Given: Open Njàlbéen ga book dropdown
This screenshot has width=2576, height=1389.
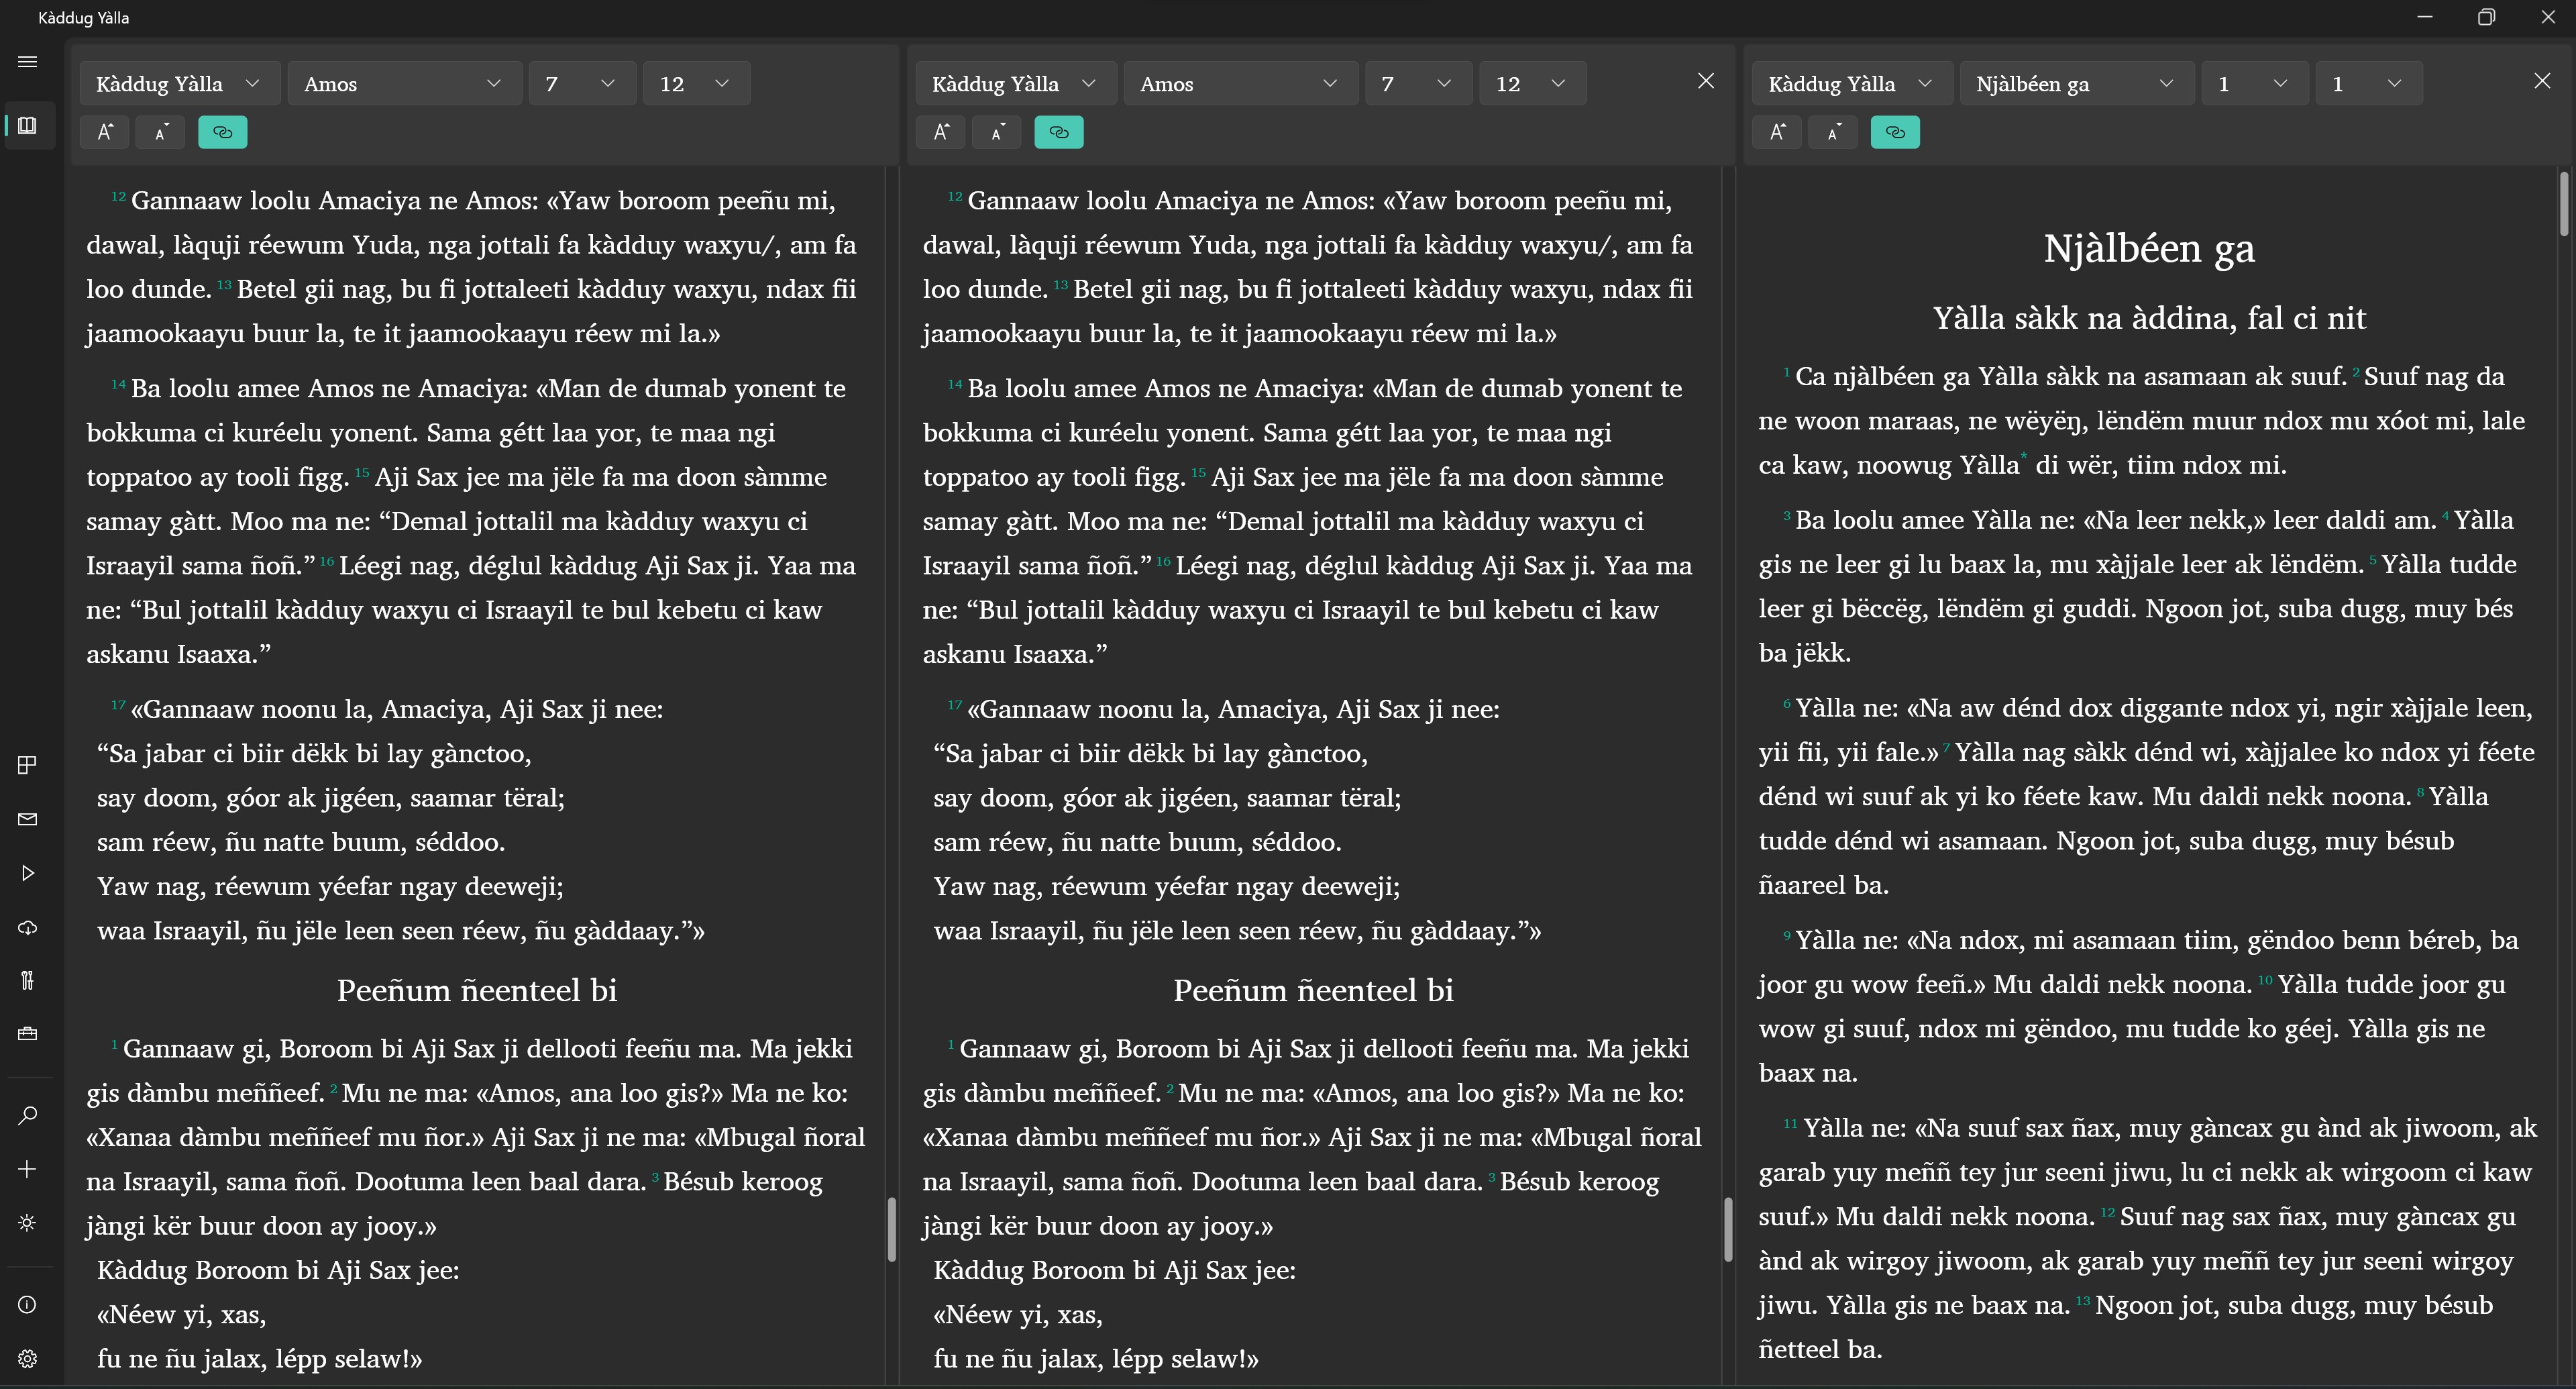Looking at the screenshot, I should [x=2076, y=84].
